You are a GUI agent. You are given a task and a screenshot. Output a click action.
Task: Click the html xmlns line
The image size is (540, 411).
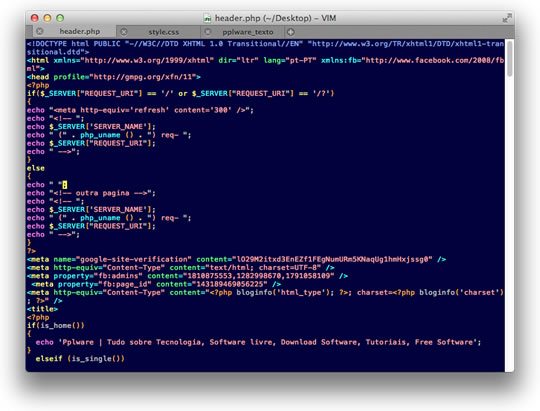point(265,64)
